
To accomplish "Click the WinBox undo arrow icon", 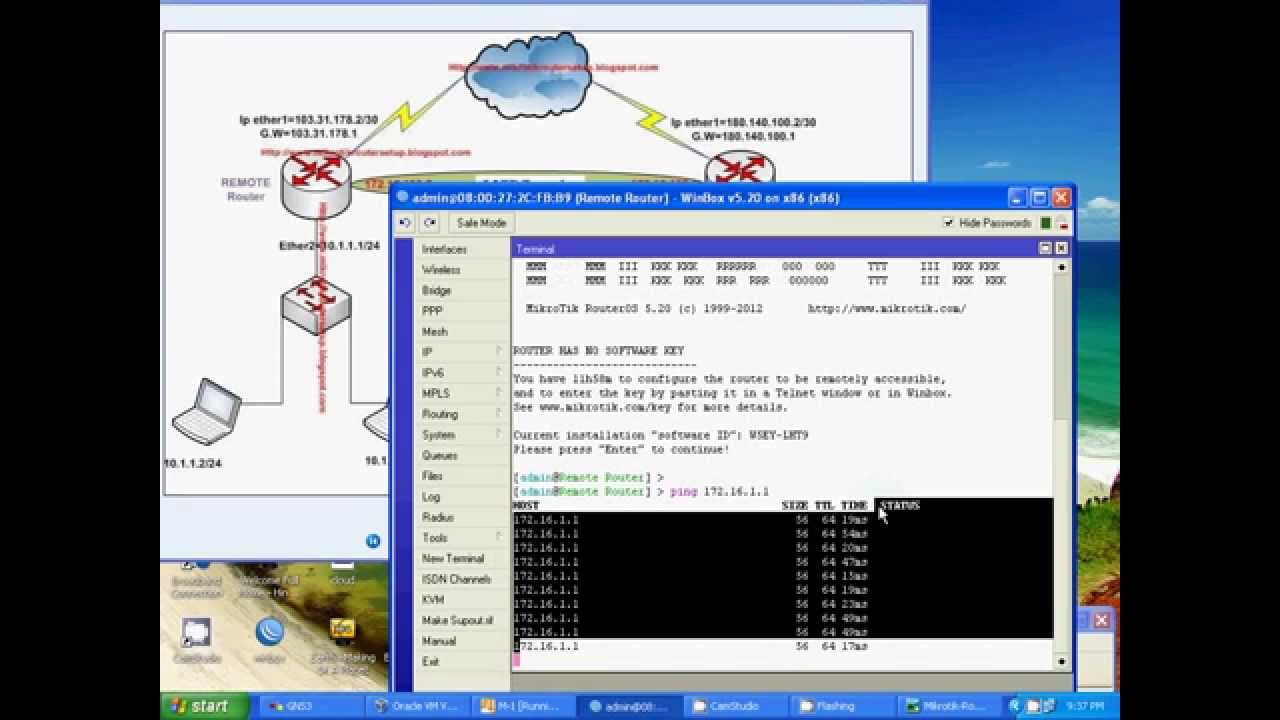I will click(405, 223).
